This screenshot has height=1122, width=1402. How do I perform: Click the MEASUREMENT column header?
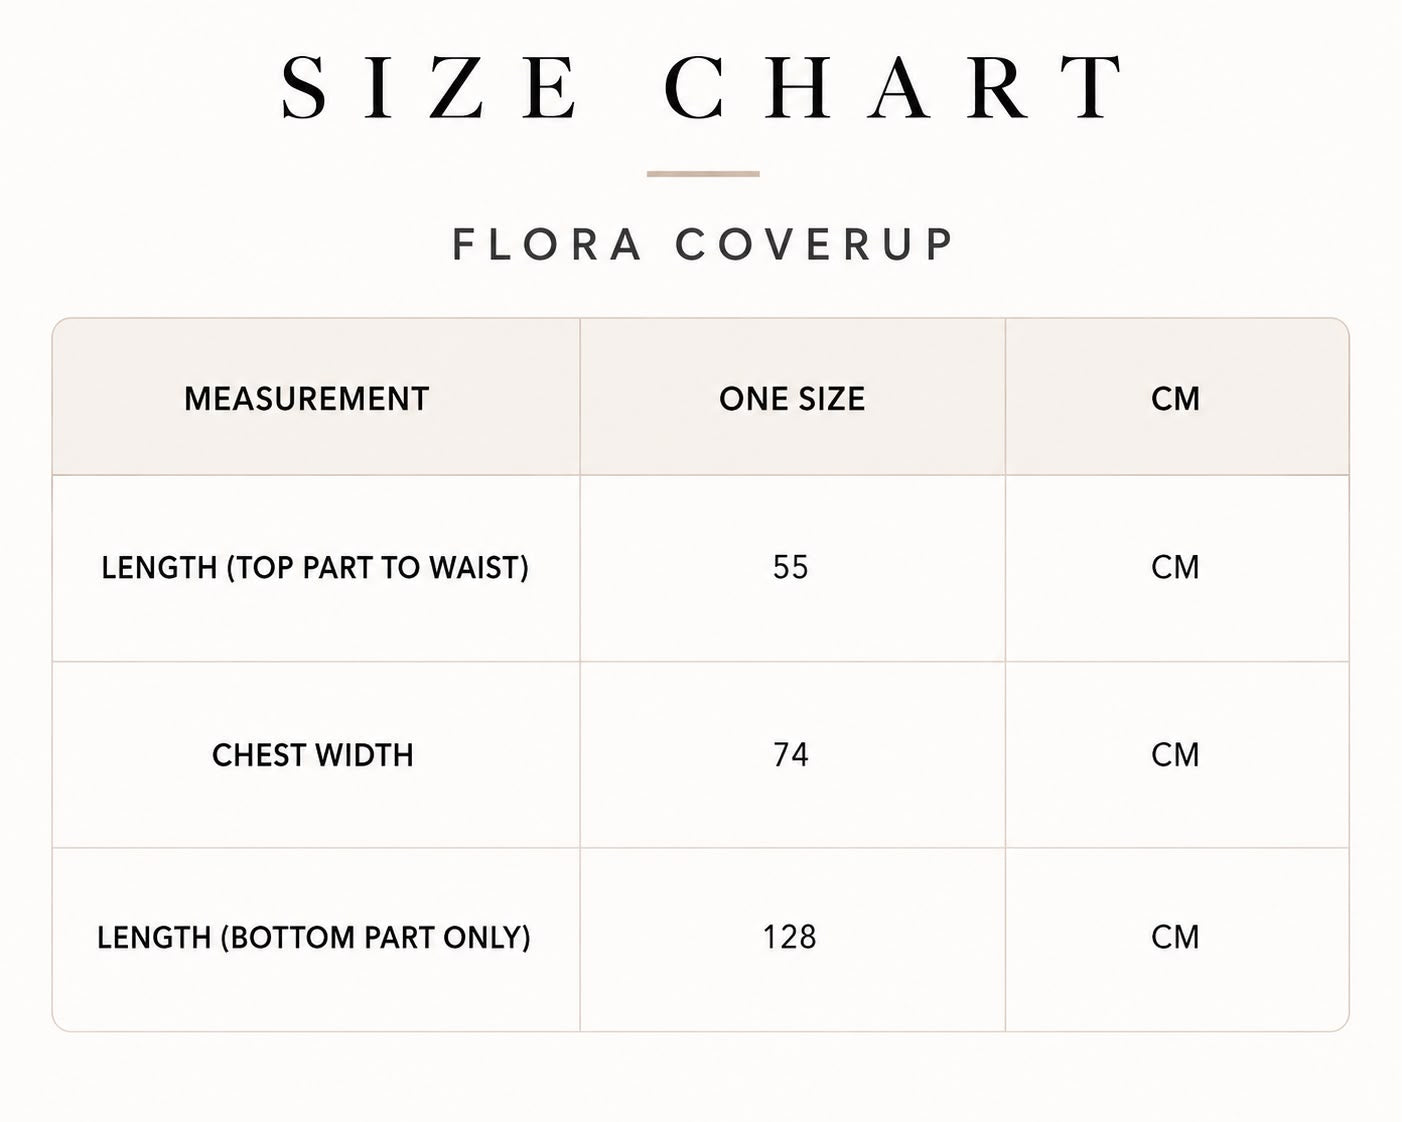coord(306,399)
